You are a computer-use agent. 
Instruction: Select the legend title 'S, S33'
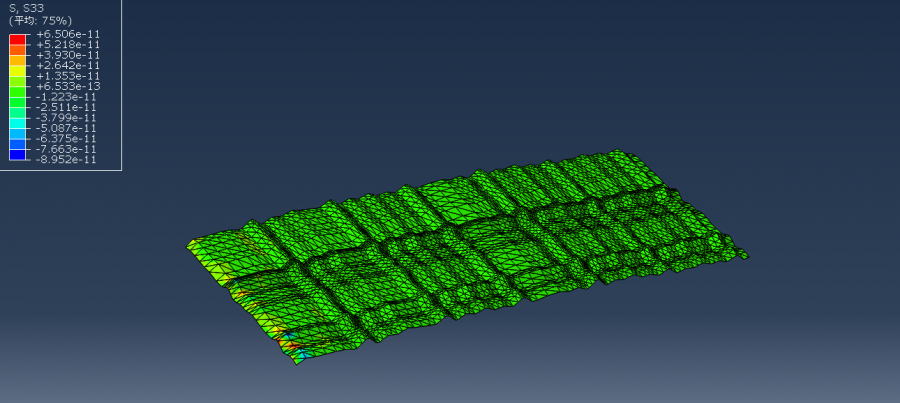[27, 9]
